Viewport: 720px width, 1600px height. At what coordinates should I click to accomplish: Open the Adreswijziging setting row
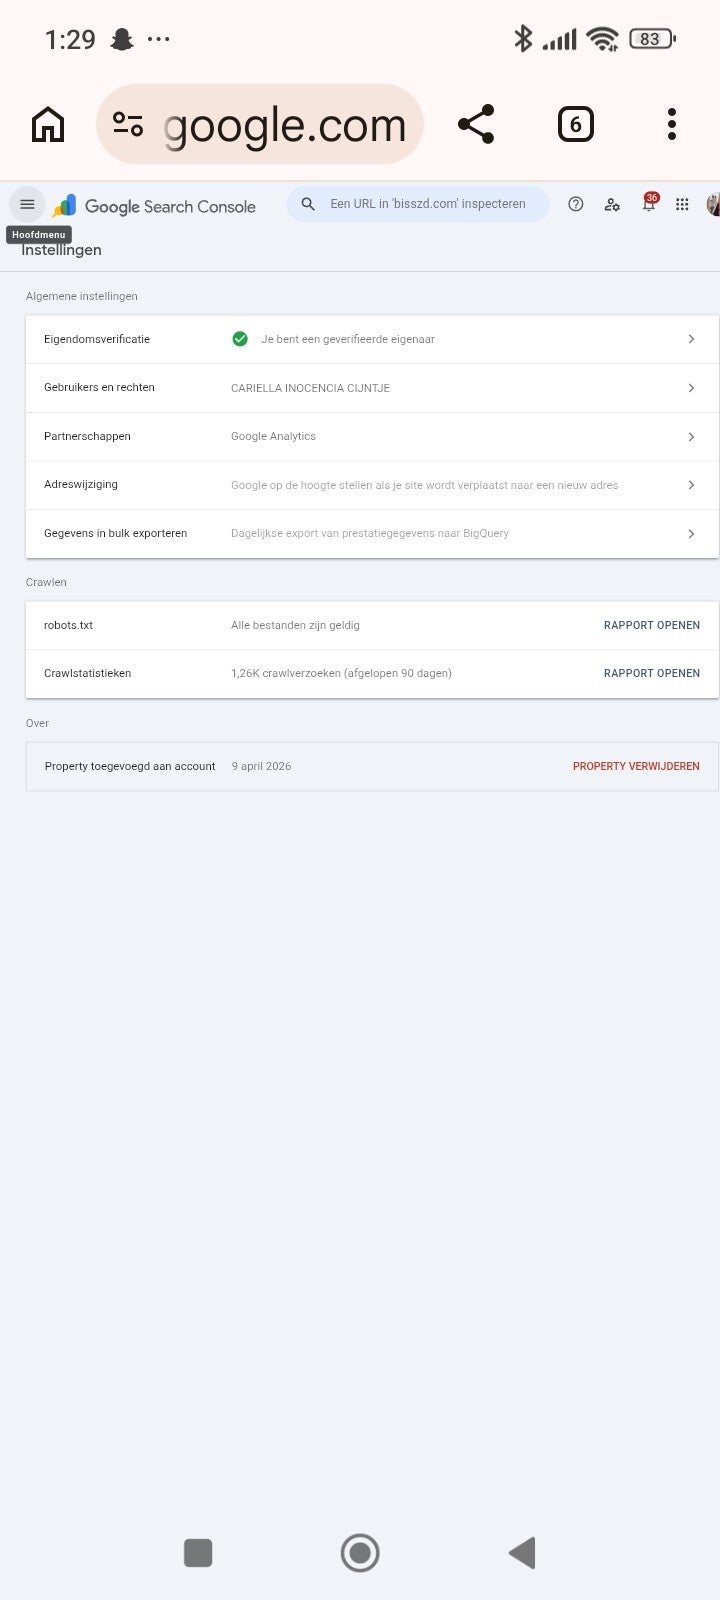[372, 485]
